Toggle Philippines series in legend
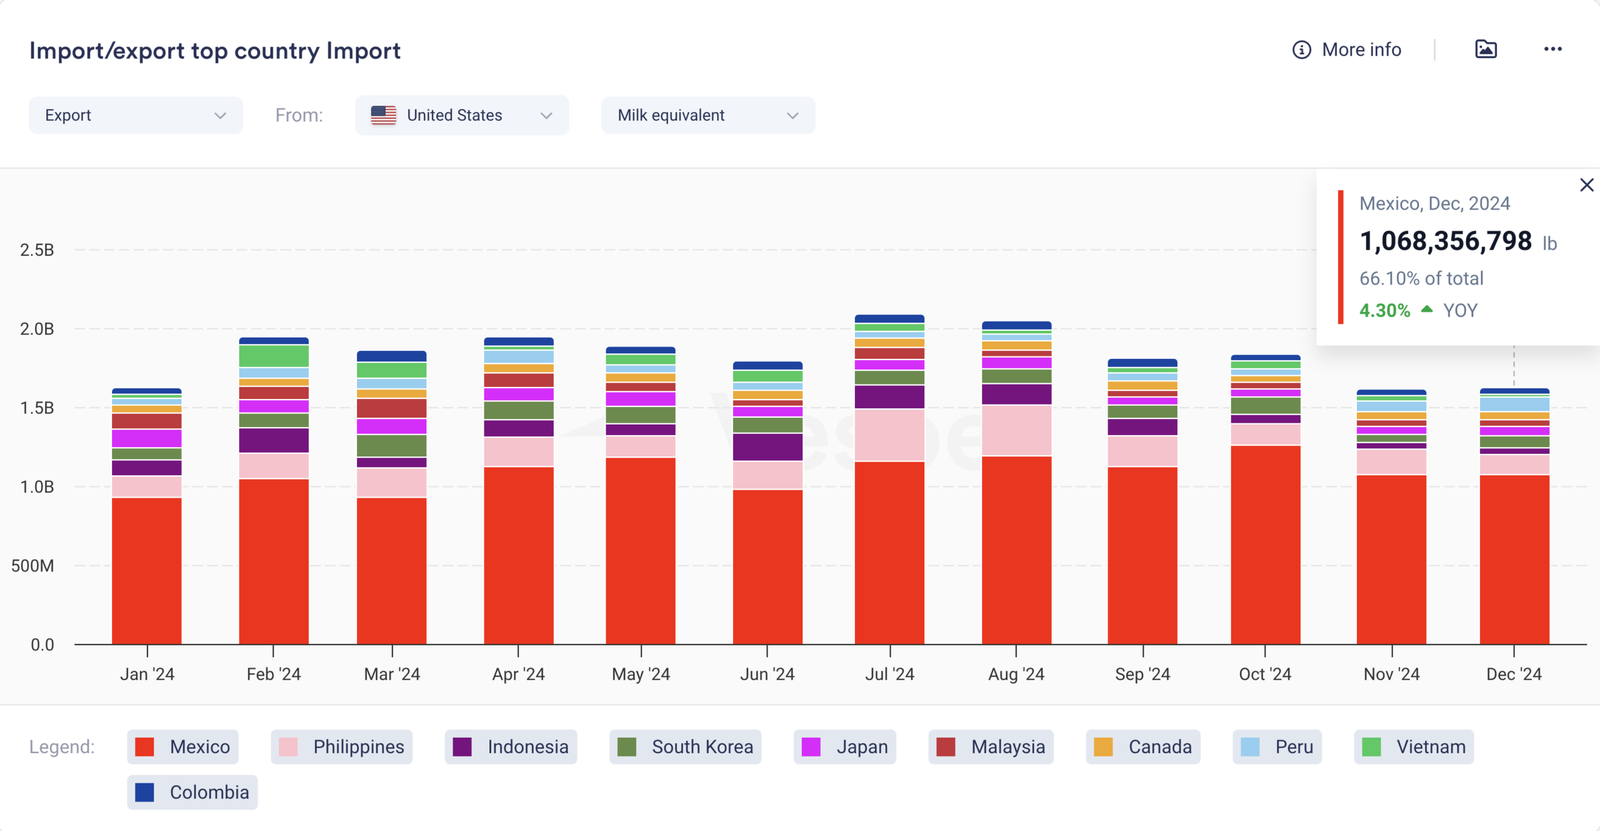This screenshot has width=1600, height=831. point(342,747)
